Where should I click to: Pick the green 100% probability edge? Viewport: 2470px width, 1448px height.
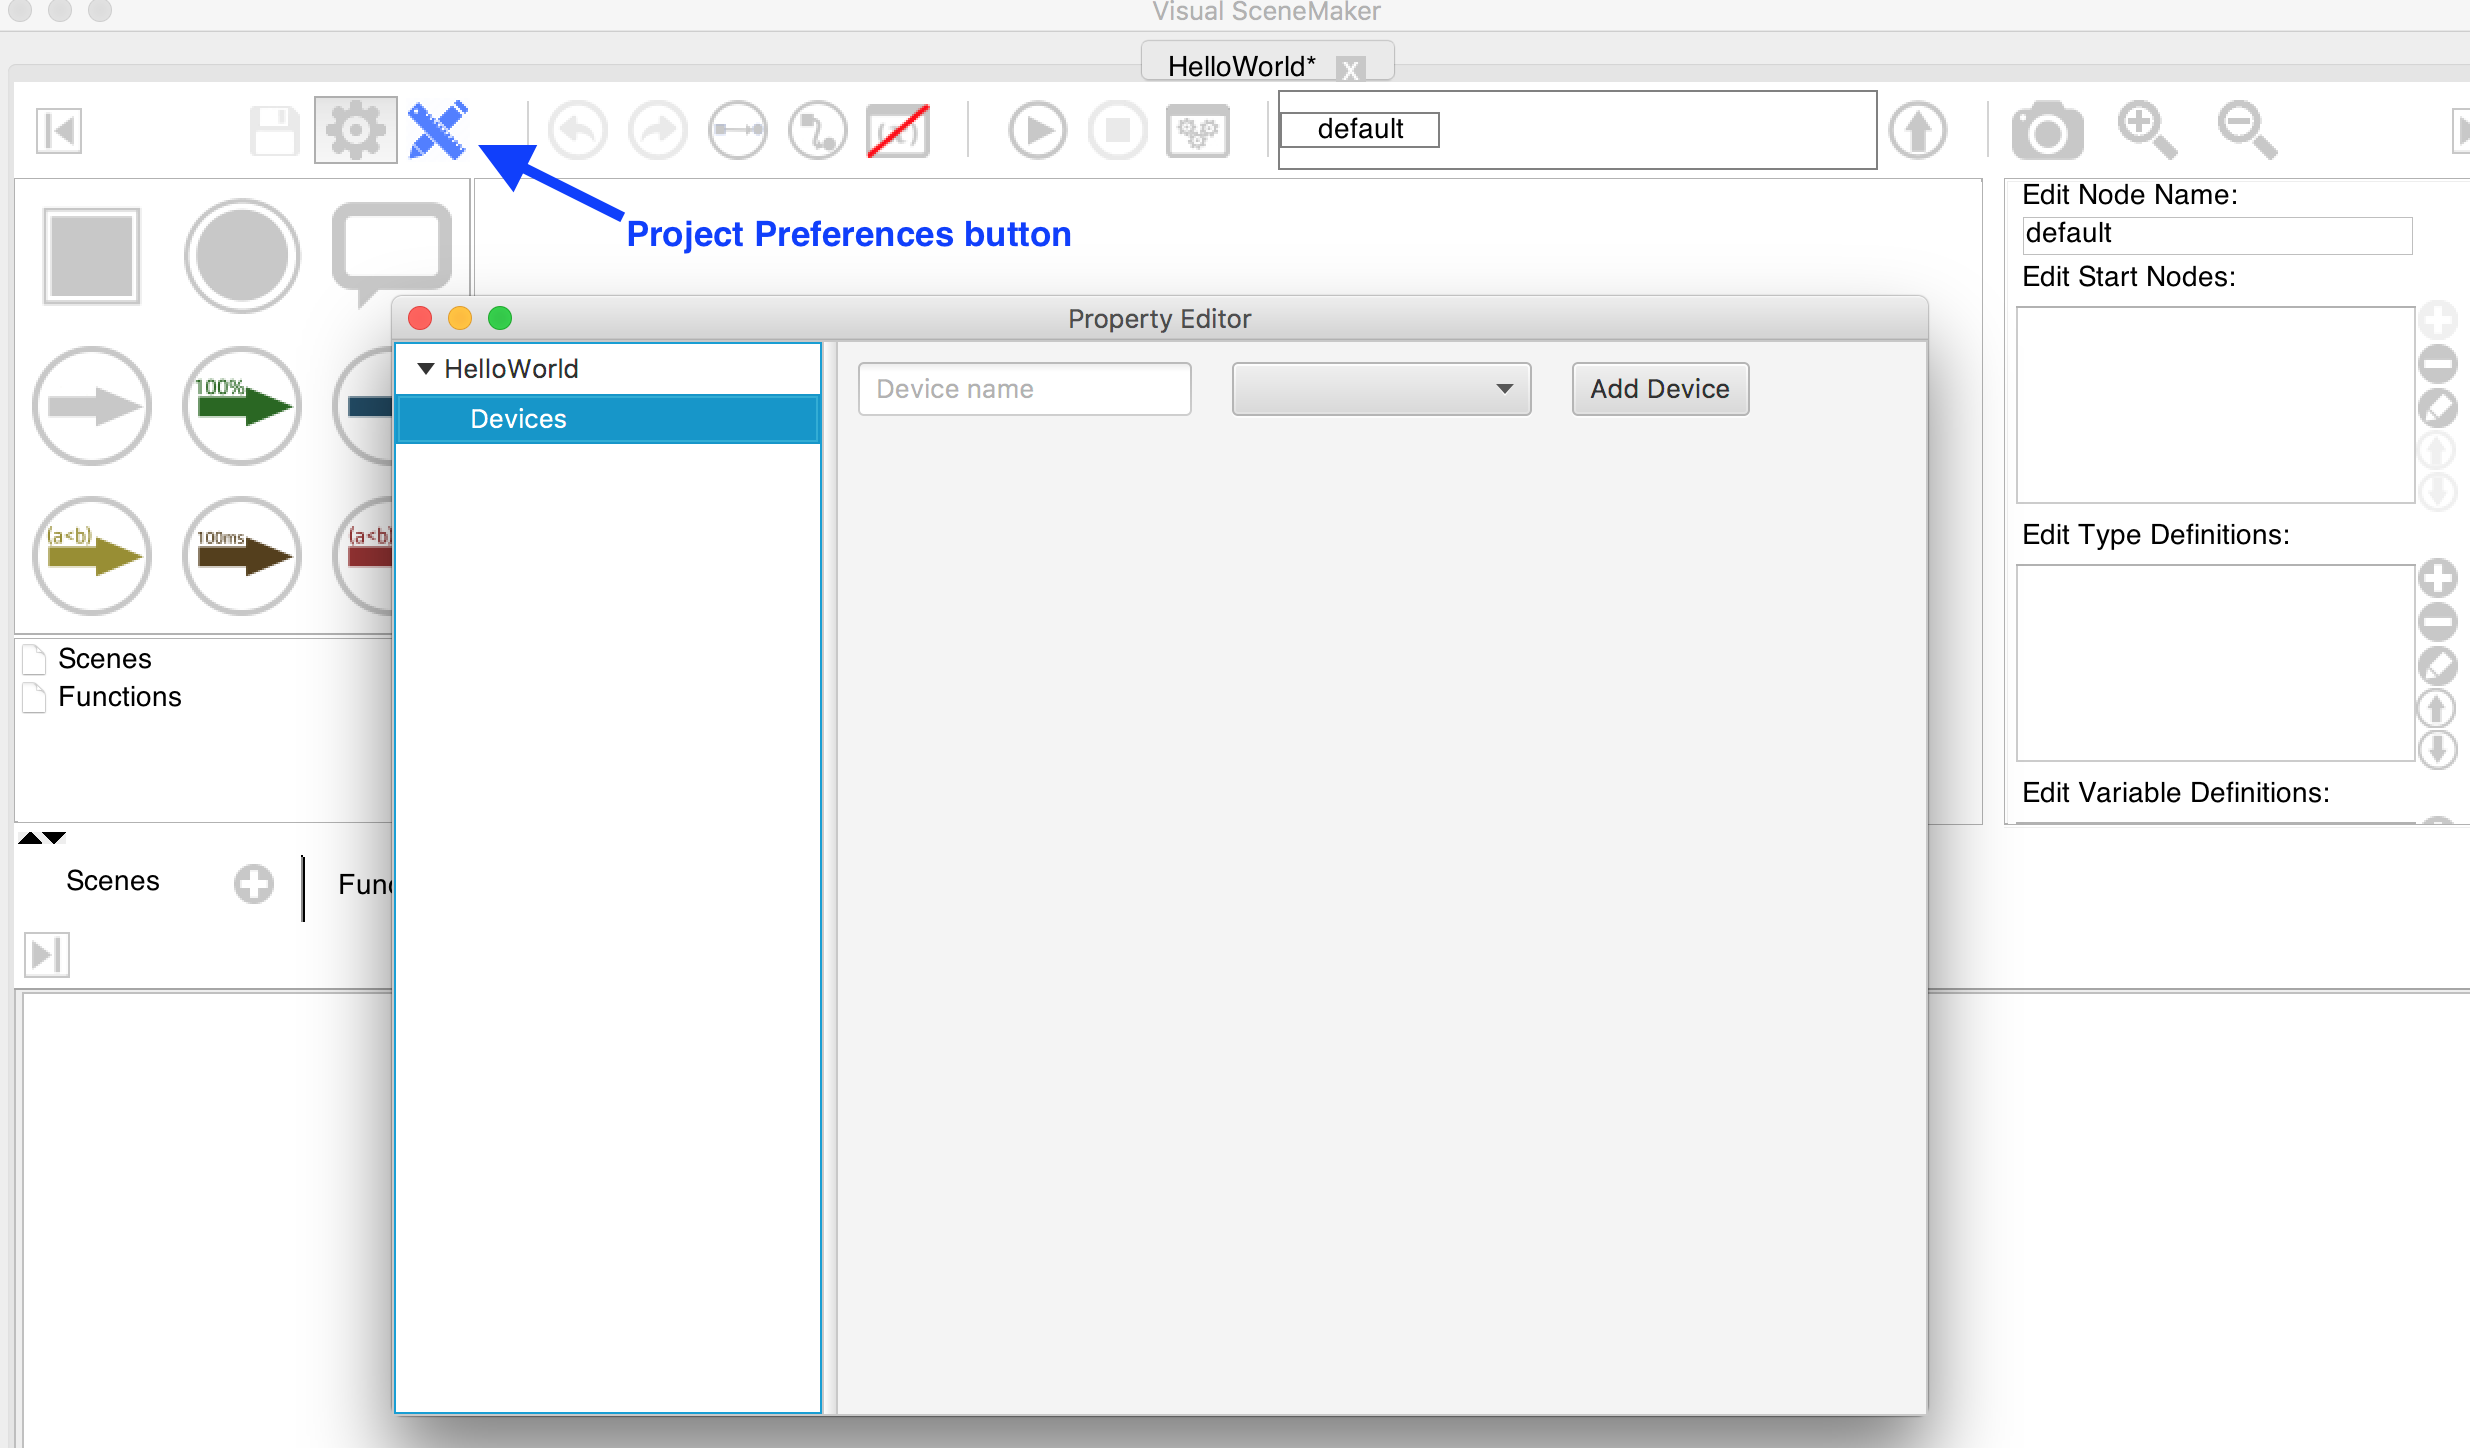(242, 406)
